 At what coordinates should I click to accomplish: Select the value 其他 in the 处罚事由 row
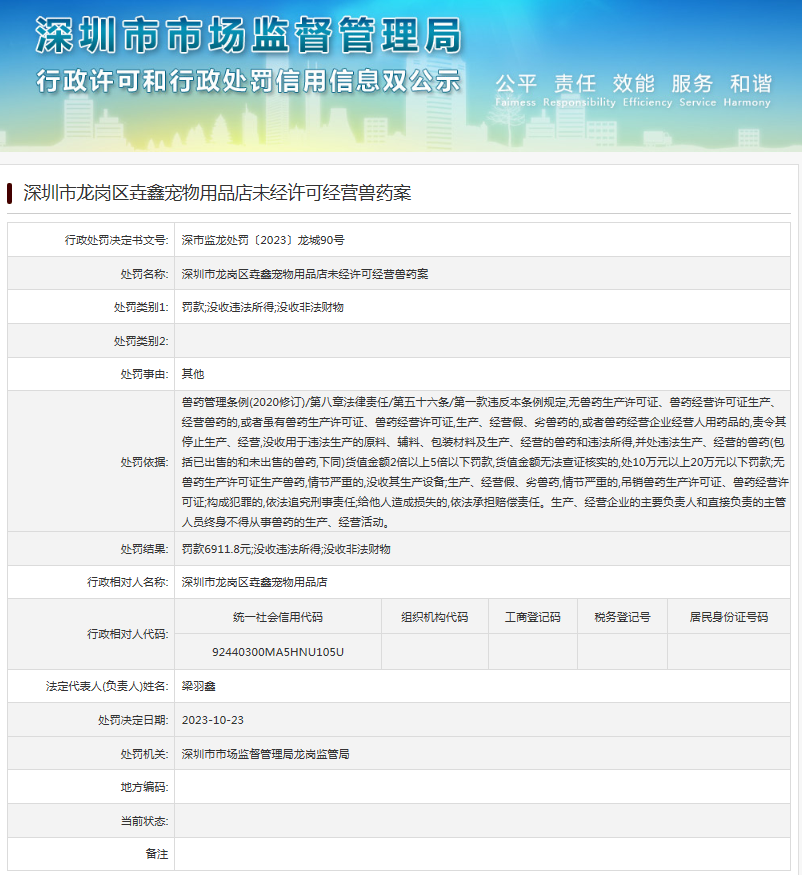coord(193,374)
